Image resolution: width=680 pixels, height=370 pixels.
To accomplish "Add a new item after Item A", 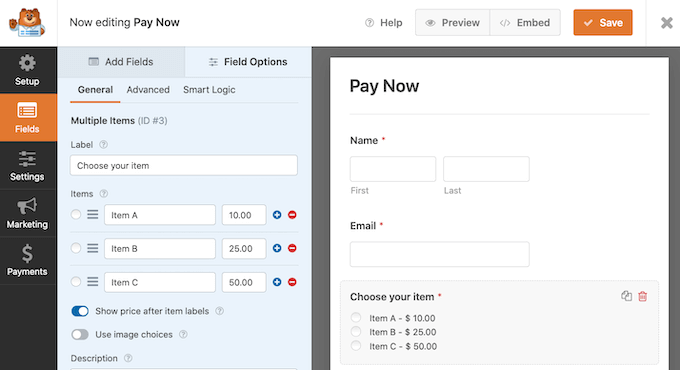I will click(x=277, y=215).
